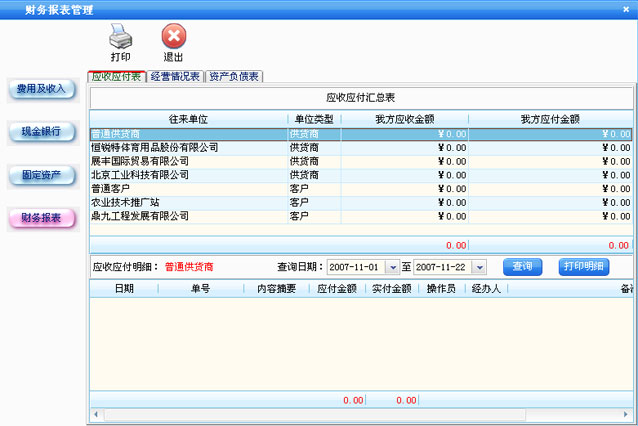Close the 财务报表管理 window
The height and width of the screenshot is (426, 638).
[x=626, y=9]
